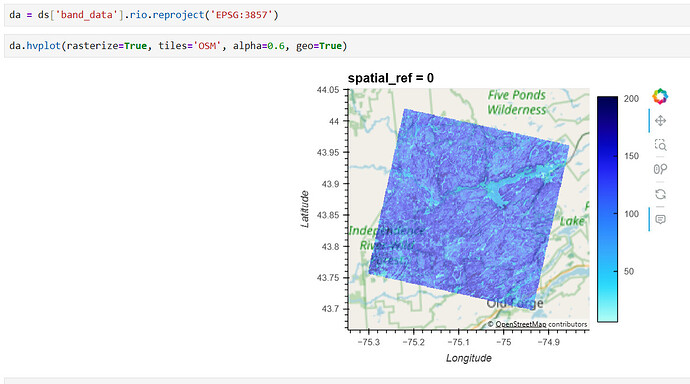
Task: Click the dark top of the colorbar
Action: [607, 101]
